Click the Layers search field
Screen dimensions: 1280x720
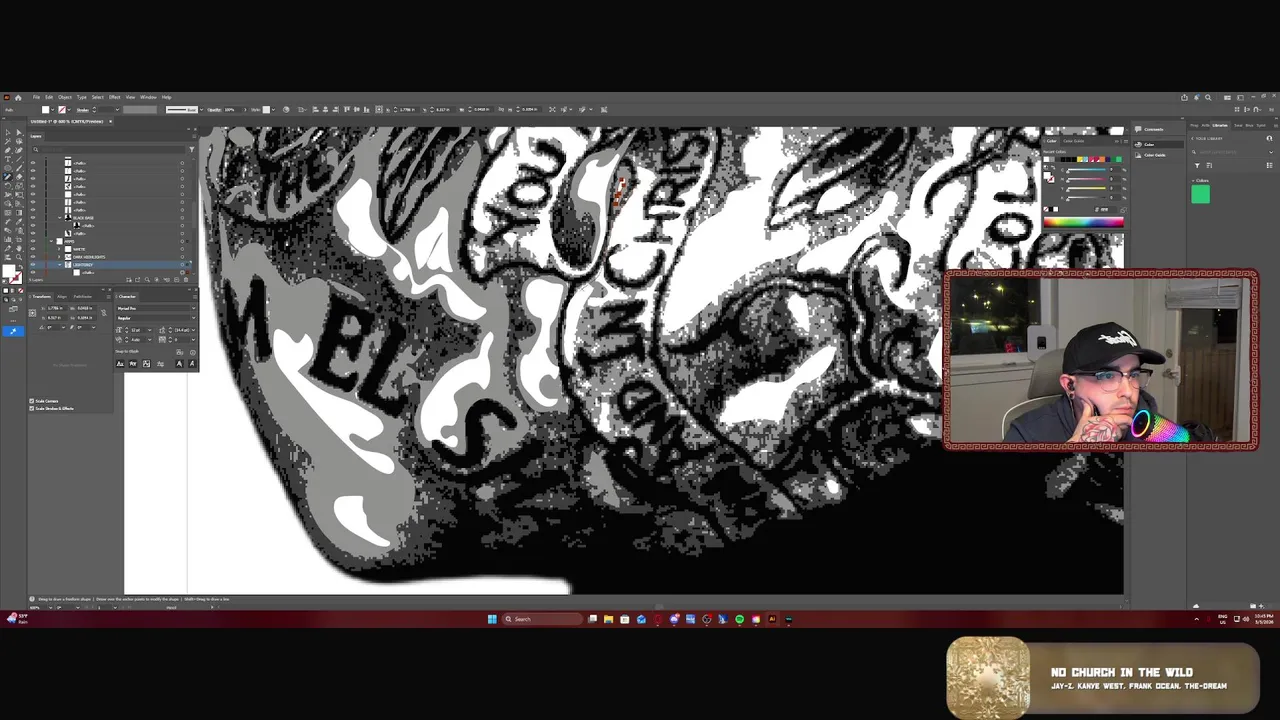pyautogui.click(x=111, y=149)
